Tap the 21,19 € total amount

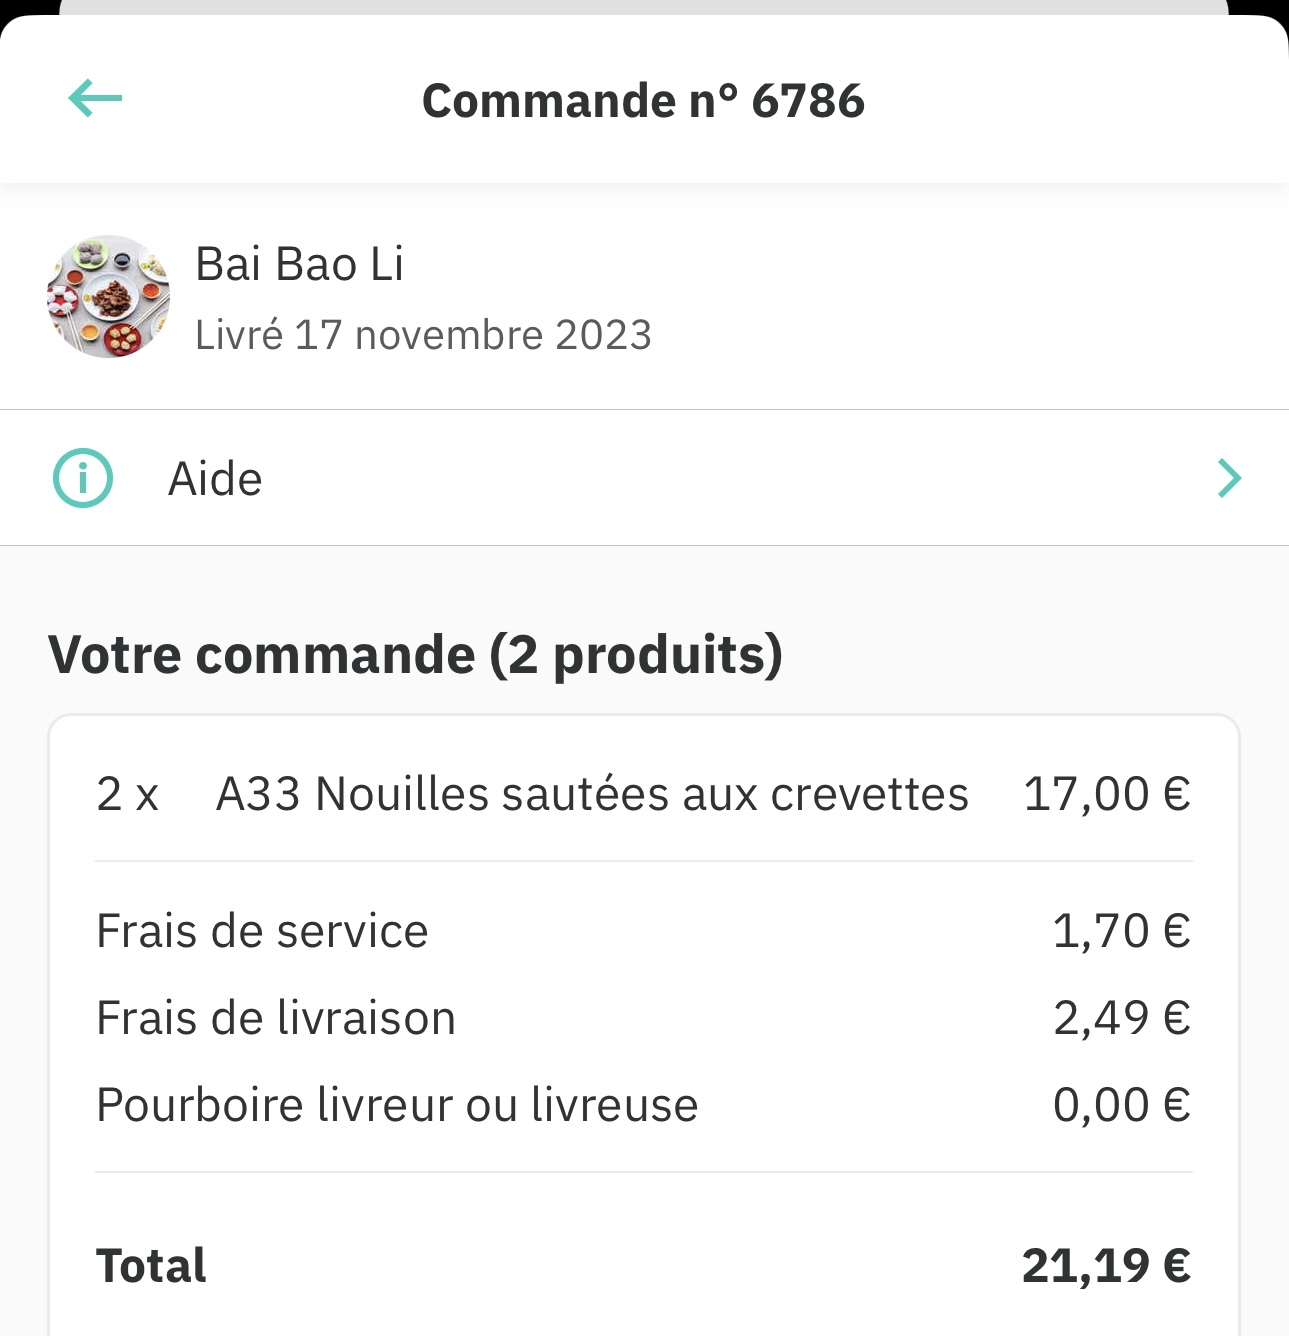[x=1106, y=1266]
